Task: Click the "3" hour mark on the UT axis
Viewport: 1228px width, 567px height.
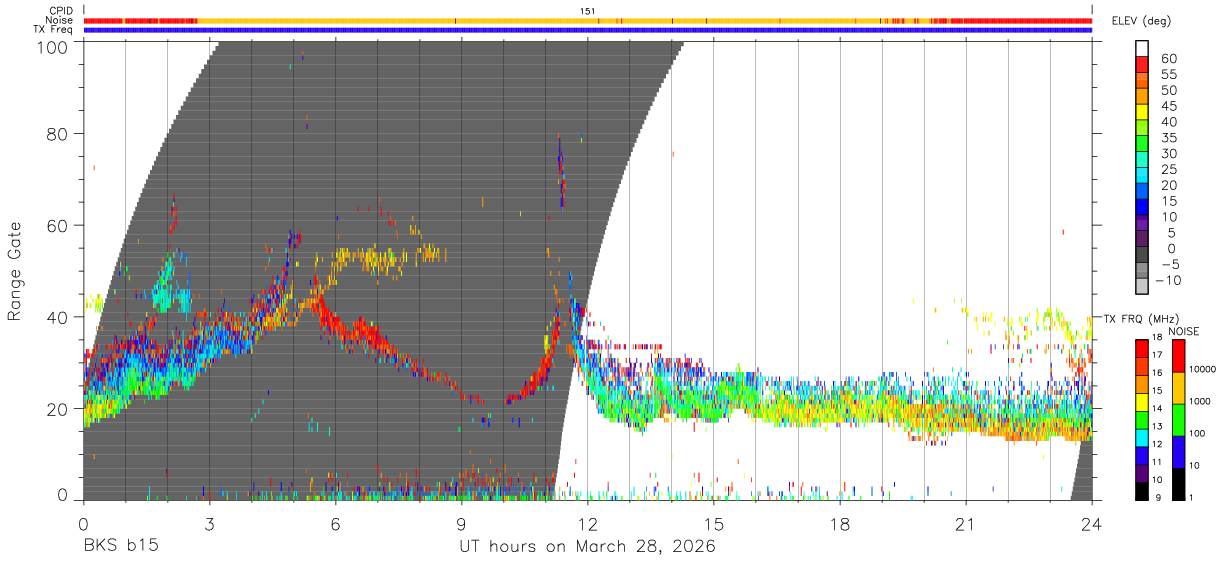Action: (210, 524)
